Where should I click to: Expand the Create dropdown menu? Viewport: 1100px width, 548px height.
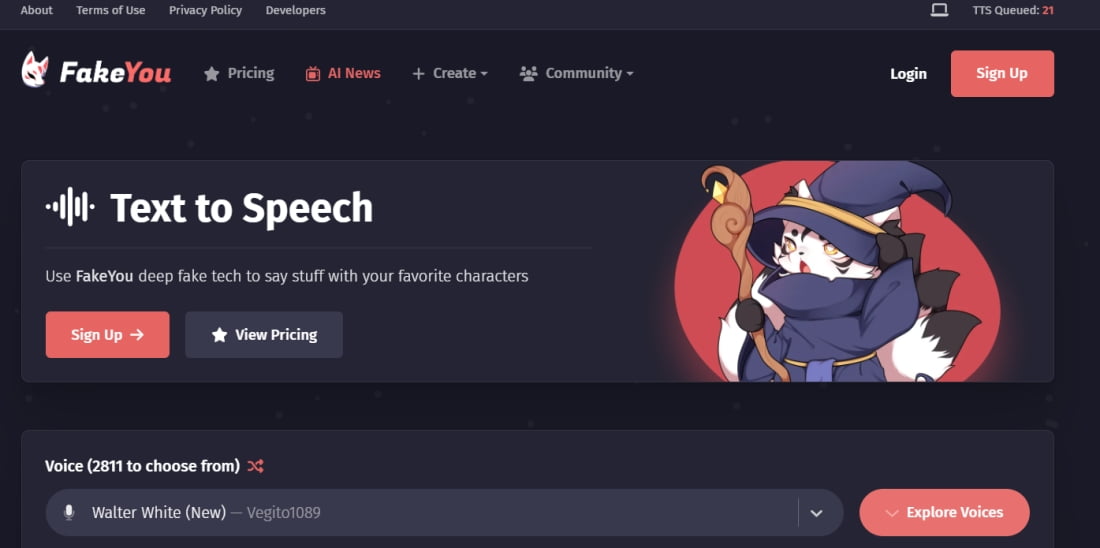coord(450,74)
